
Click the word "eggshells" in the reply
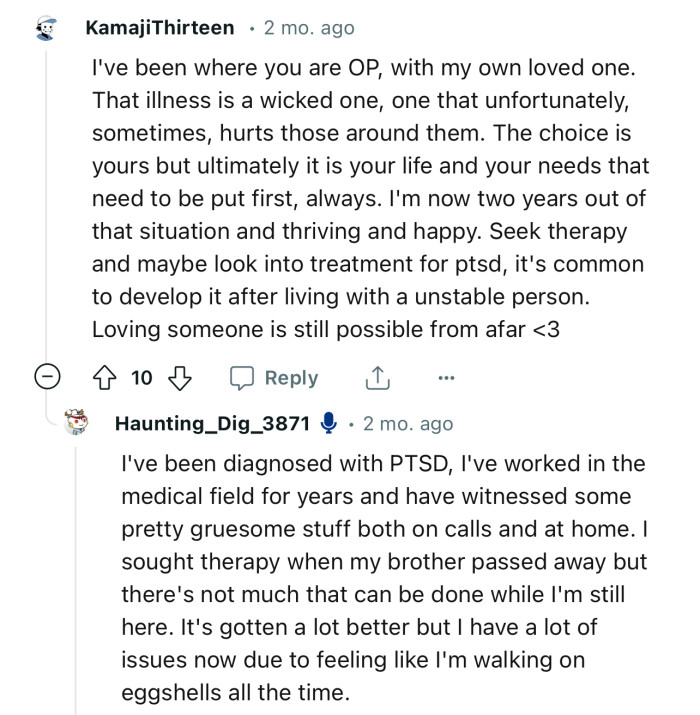(x=167, y=689)
